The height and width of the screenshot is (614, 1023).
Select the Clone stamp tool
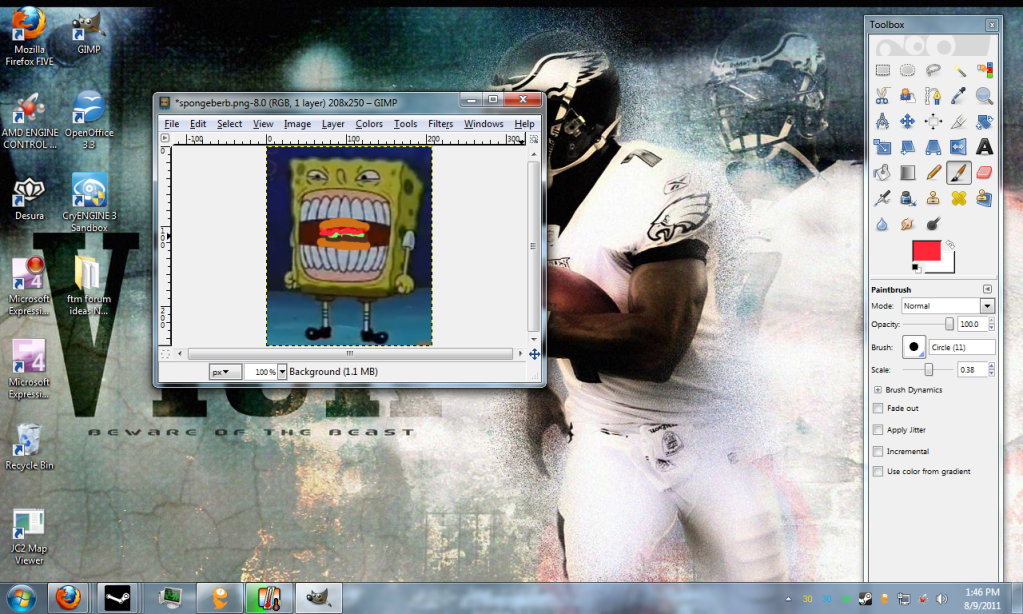(933, 198)
